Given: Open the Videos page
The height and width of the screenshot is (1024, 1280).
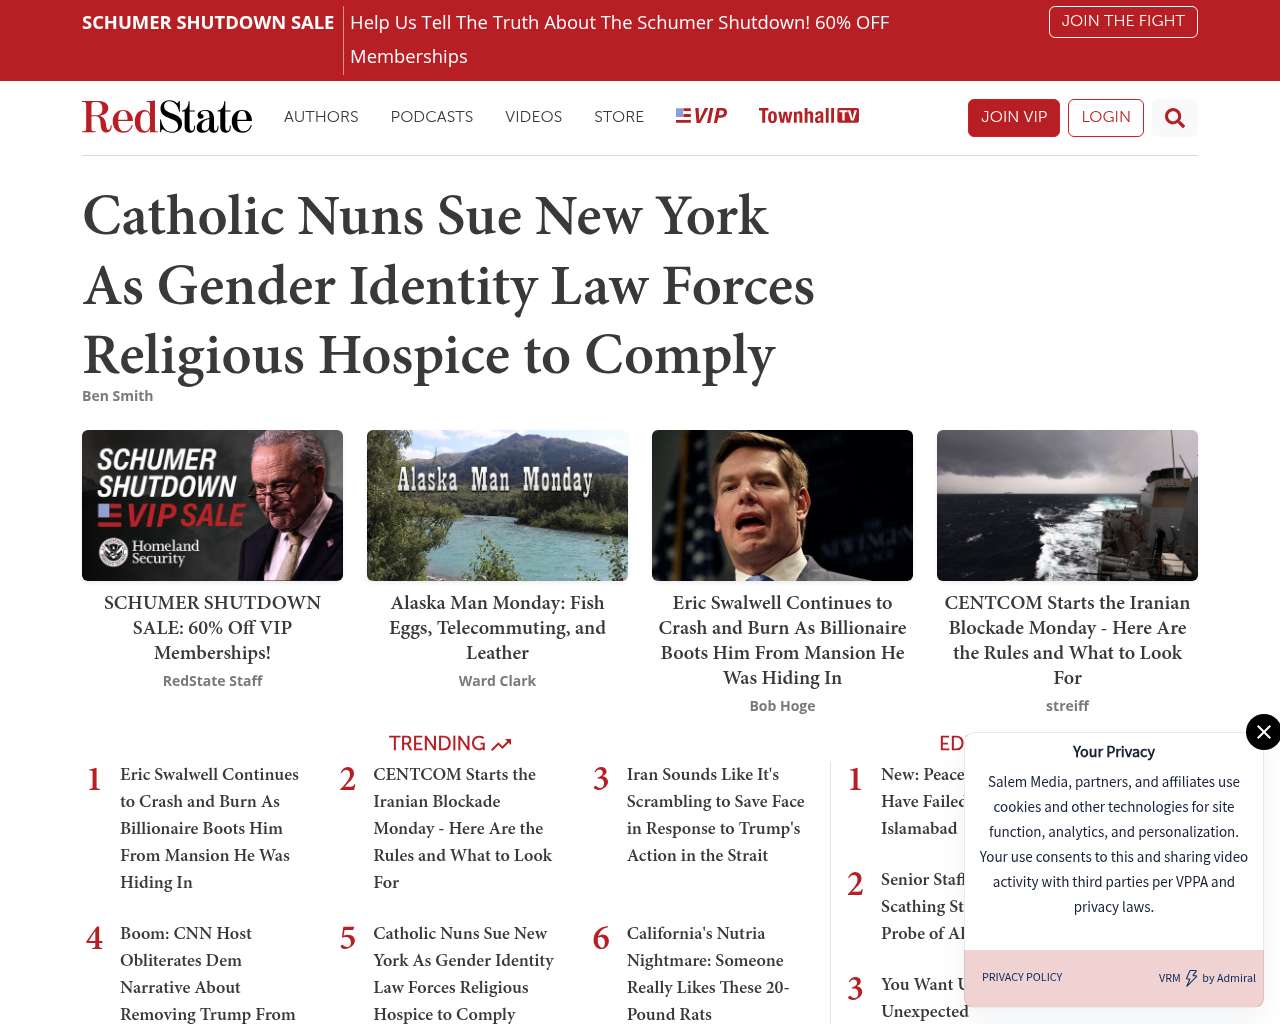Looking at the screenshot, I should tap(533, 117).
